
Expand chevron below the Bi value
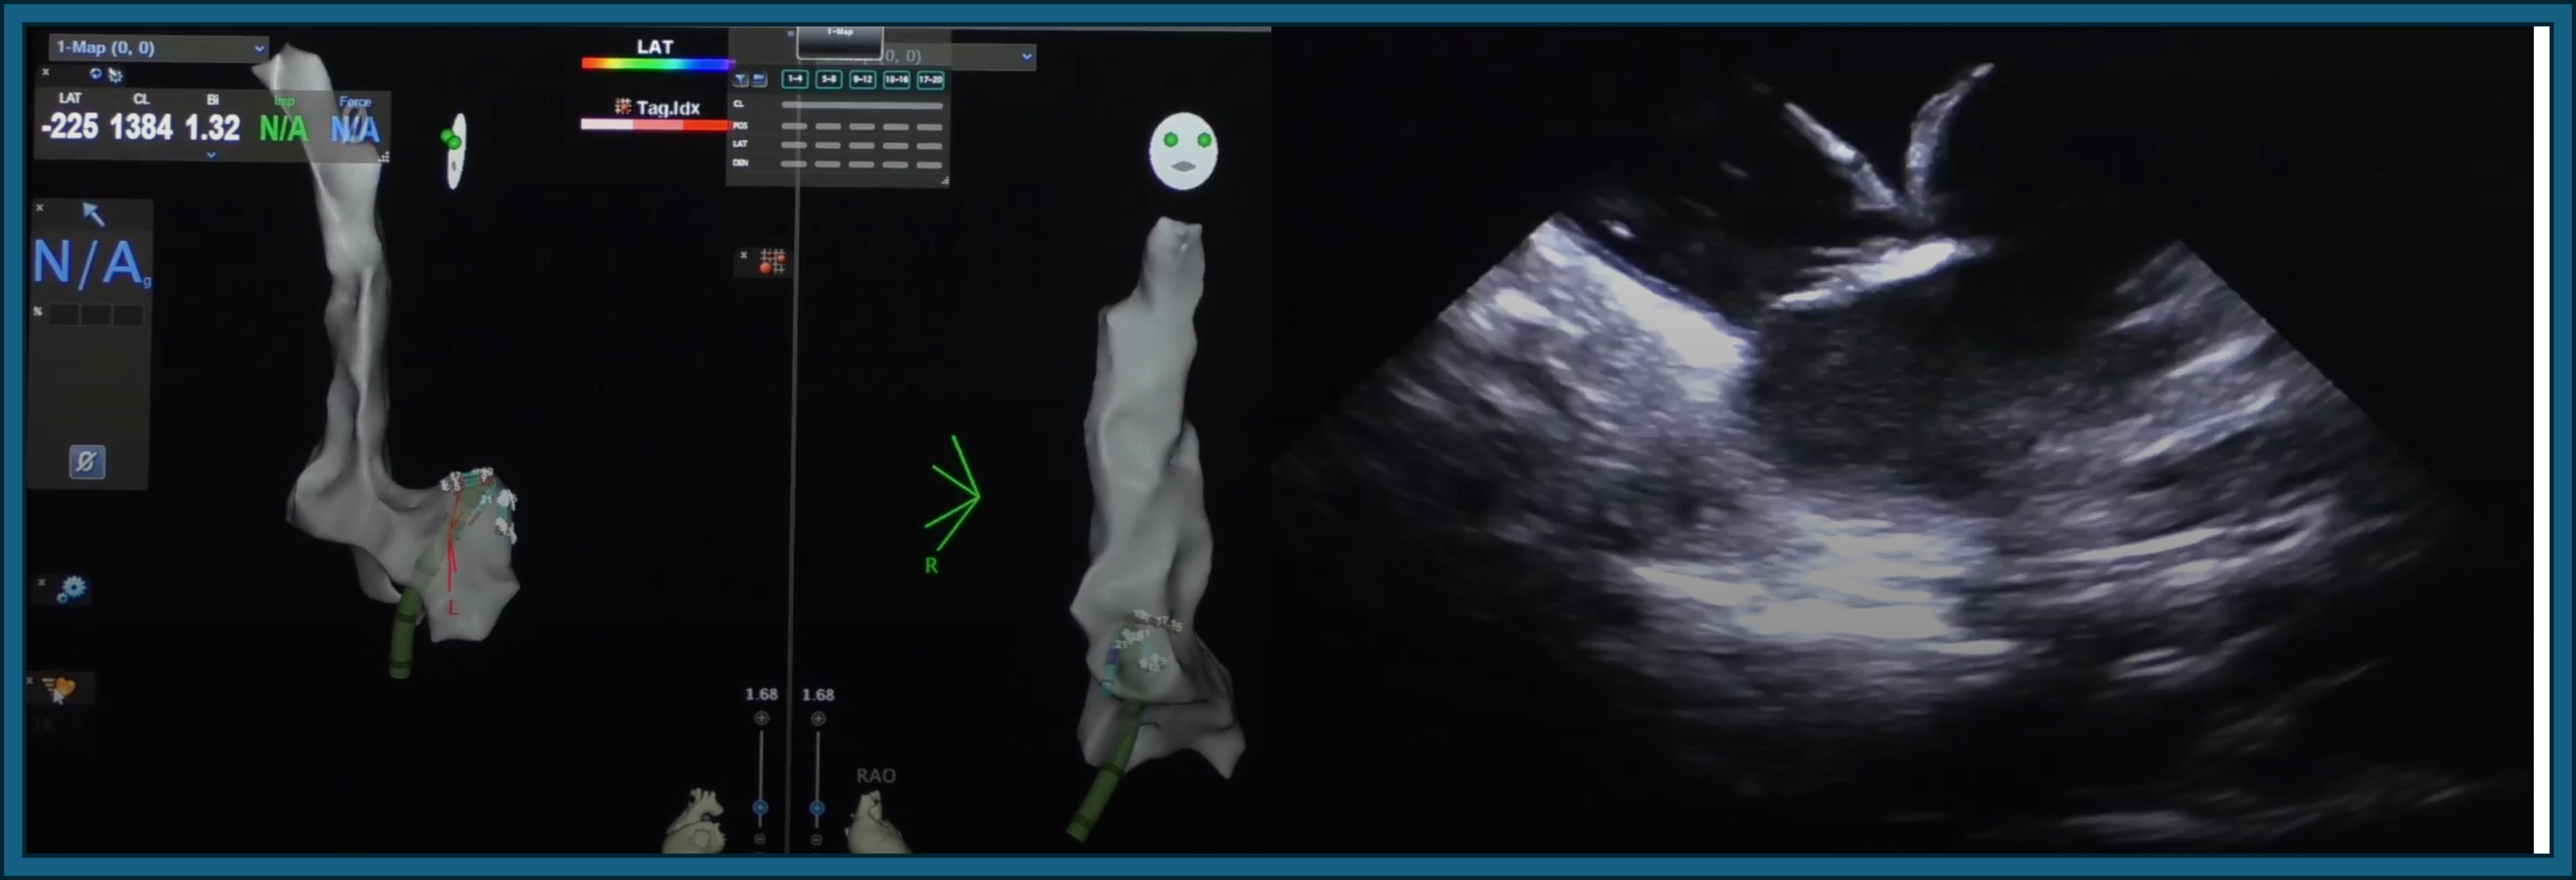tap(211, 155)
